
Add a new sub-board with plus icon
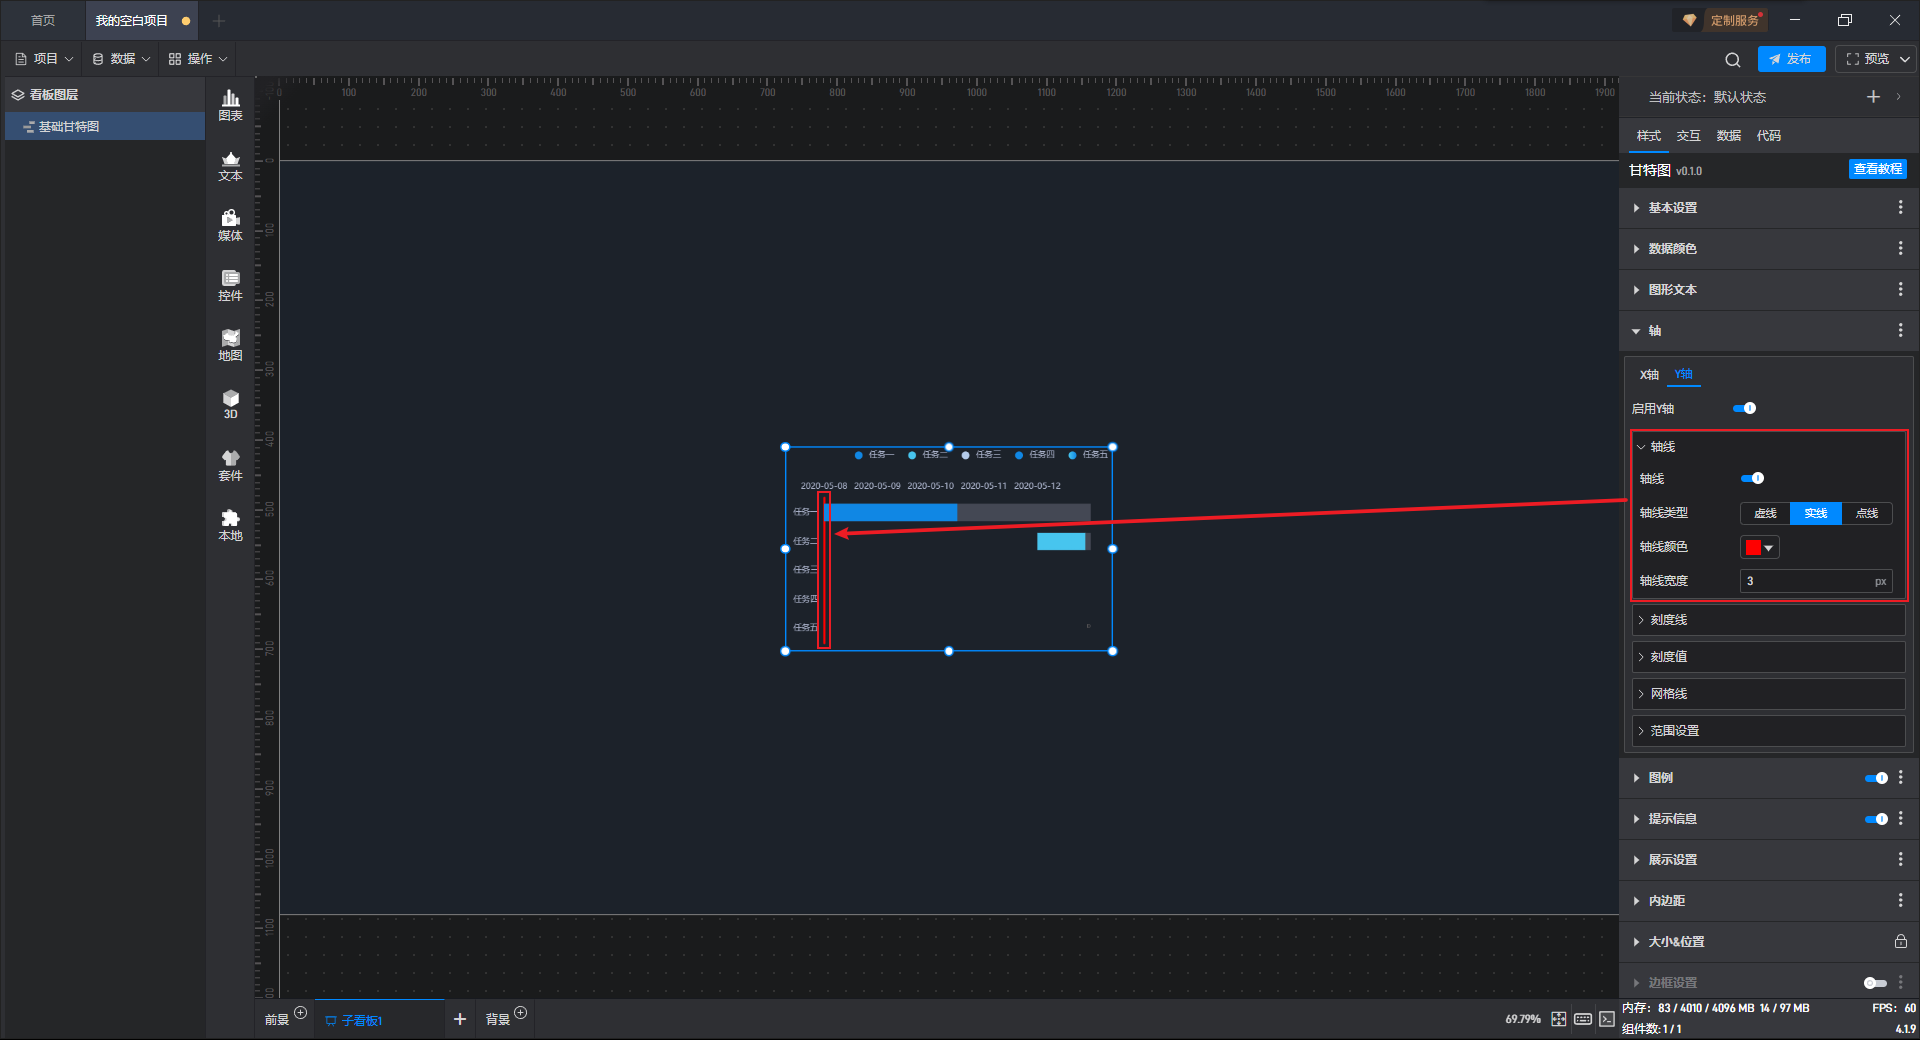[x=460, y=1019]
